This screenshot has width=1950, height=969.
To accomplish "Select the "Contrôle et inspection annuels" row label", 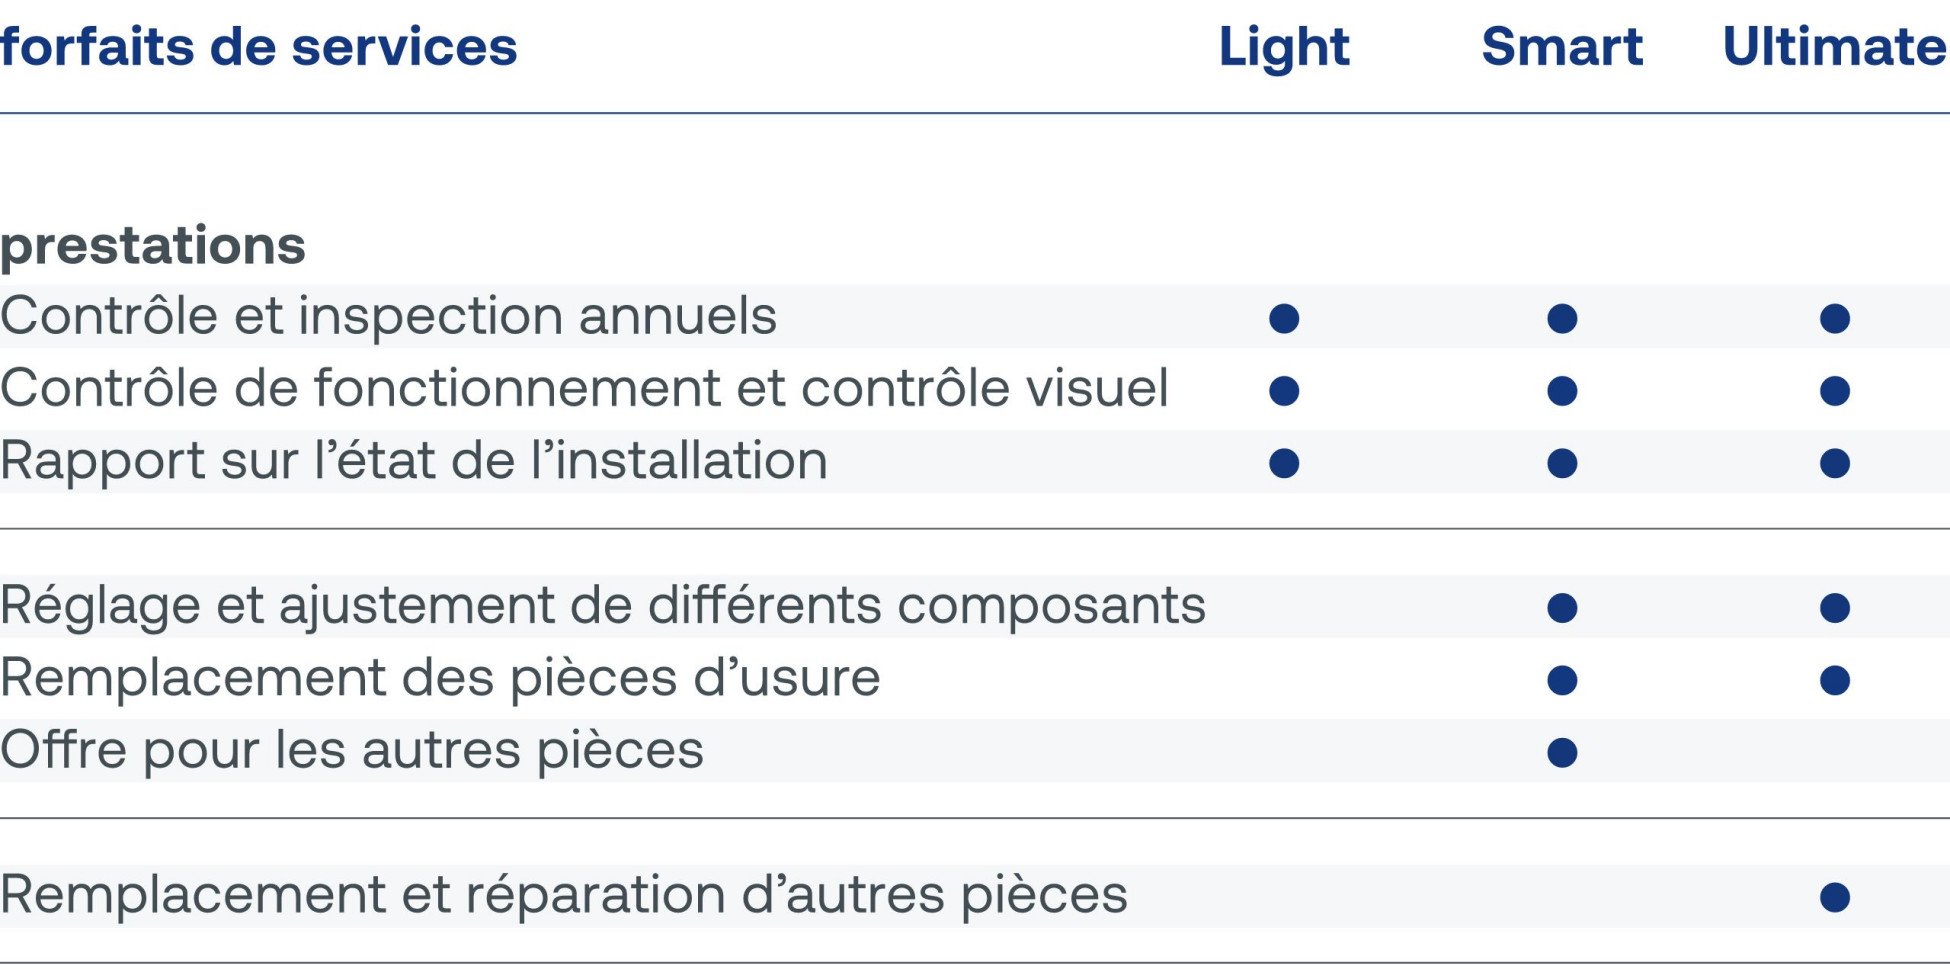I will (x=388, y=316).
